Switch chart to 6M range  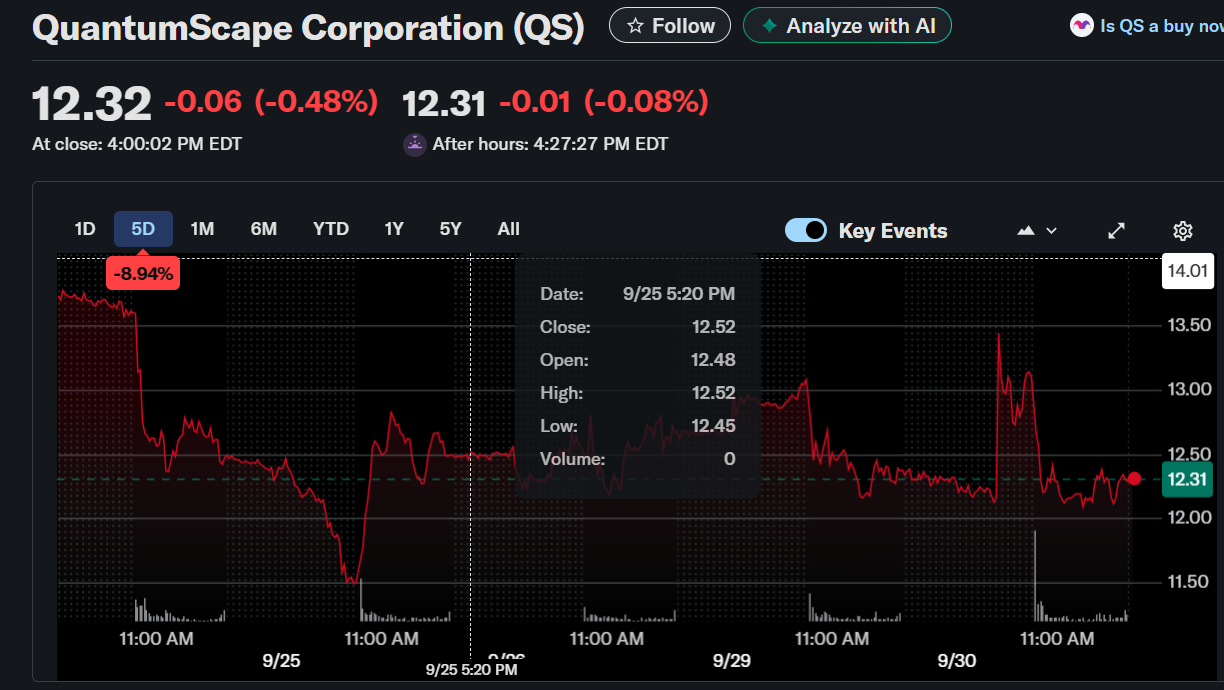pyautogui.click(x=263, y=229)
